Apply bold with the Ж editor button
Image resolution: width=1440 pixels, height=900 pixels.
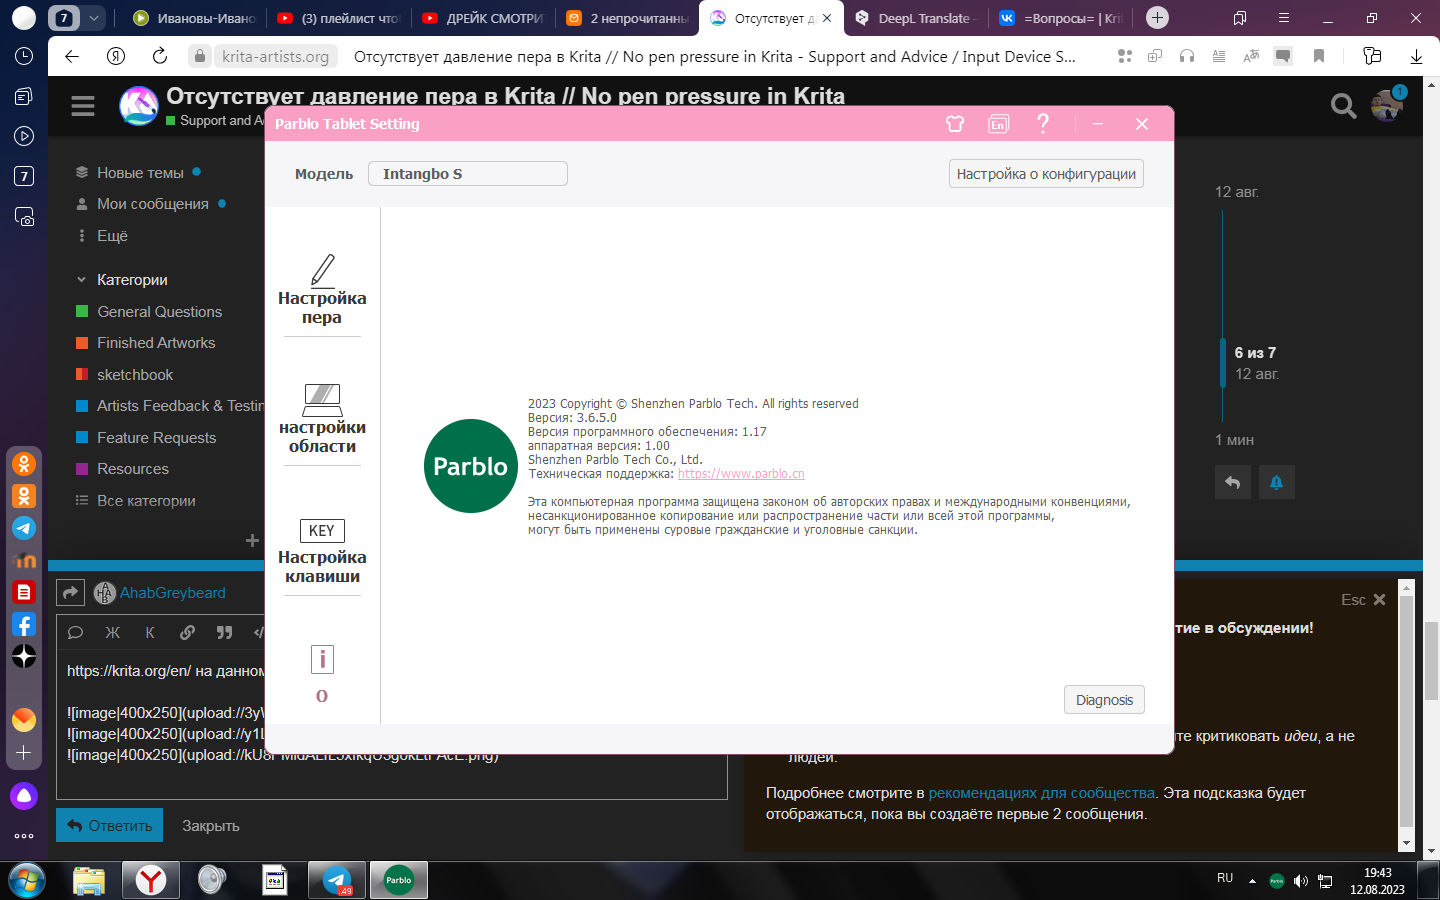[x=112, y=632]
